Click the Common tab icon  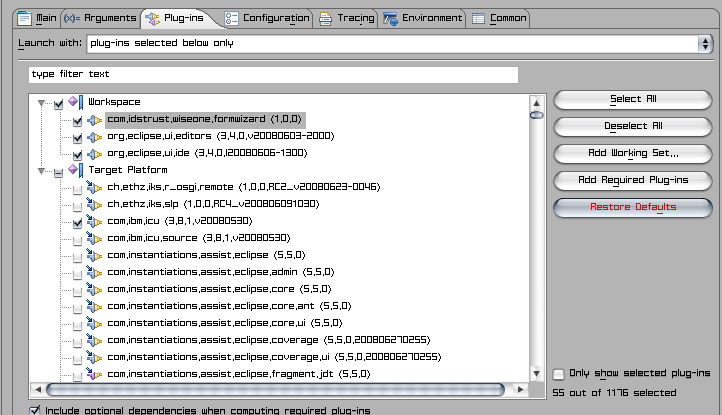pyautogui.click(x=478, y=19)
